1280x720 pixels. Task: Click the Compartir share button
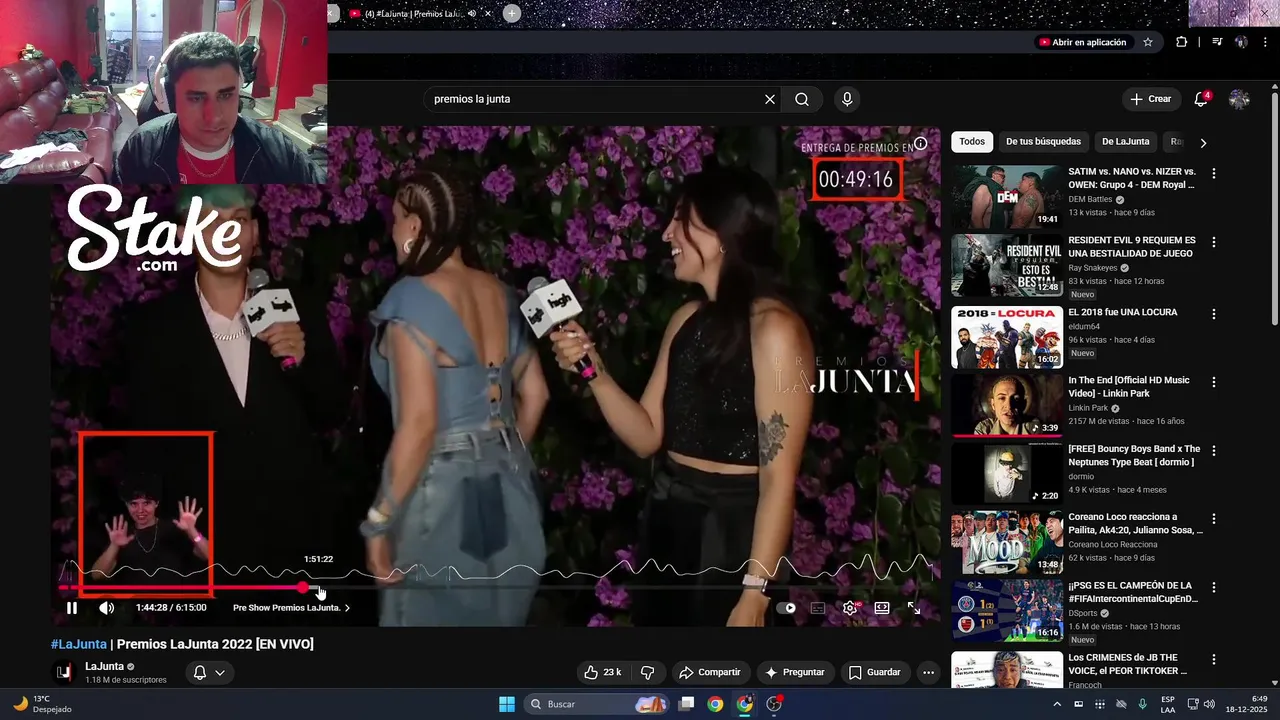pos(709,672)
